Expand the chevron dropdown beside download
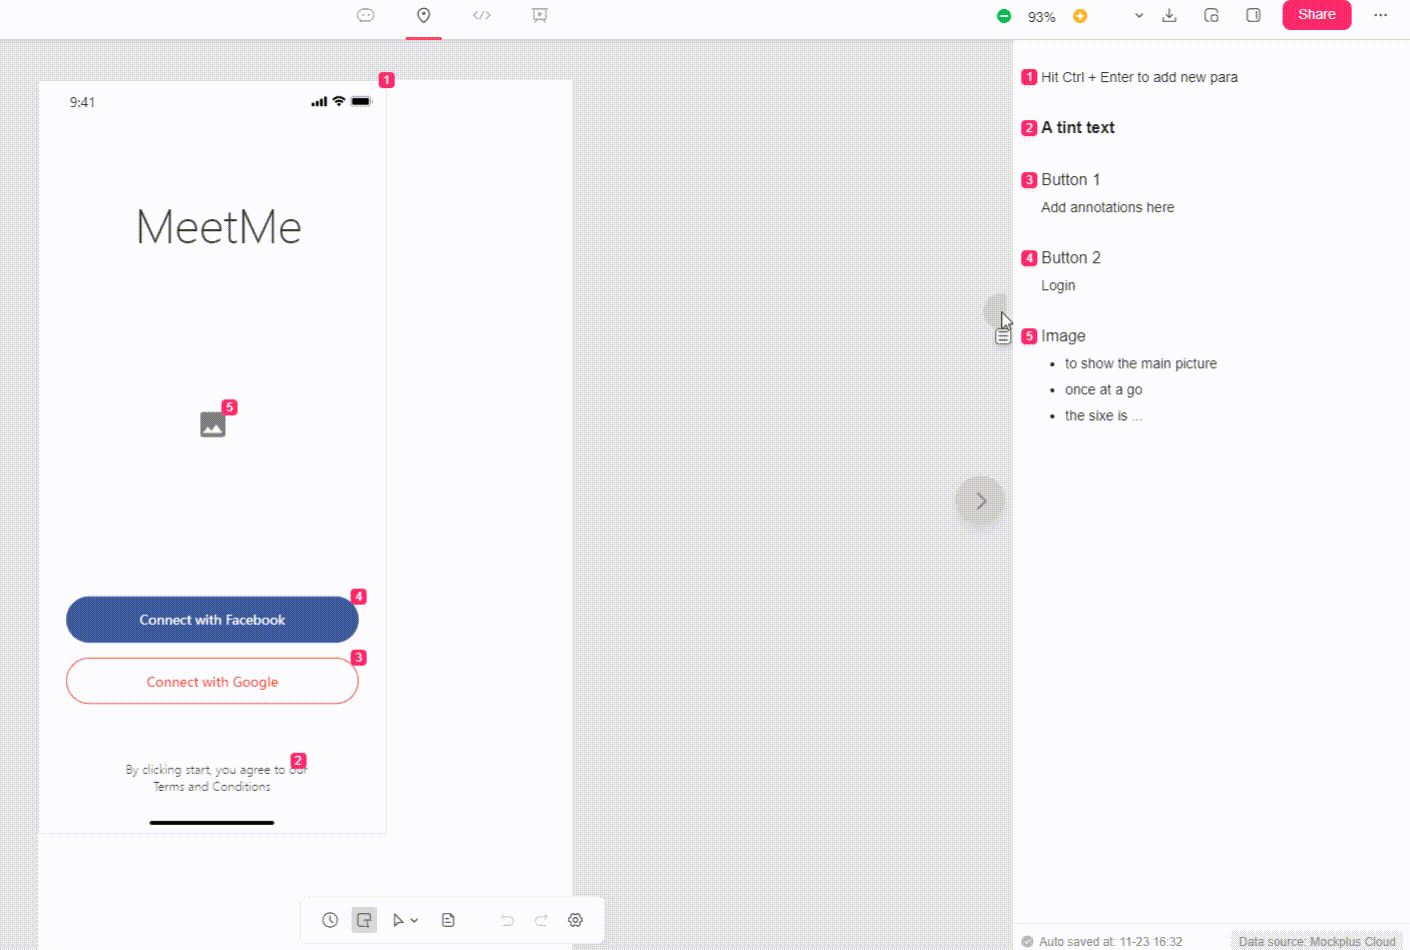Screen dimensions: 1410x950 [x=1139, y=16]
